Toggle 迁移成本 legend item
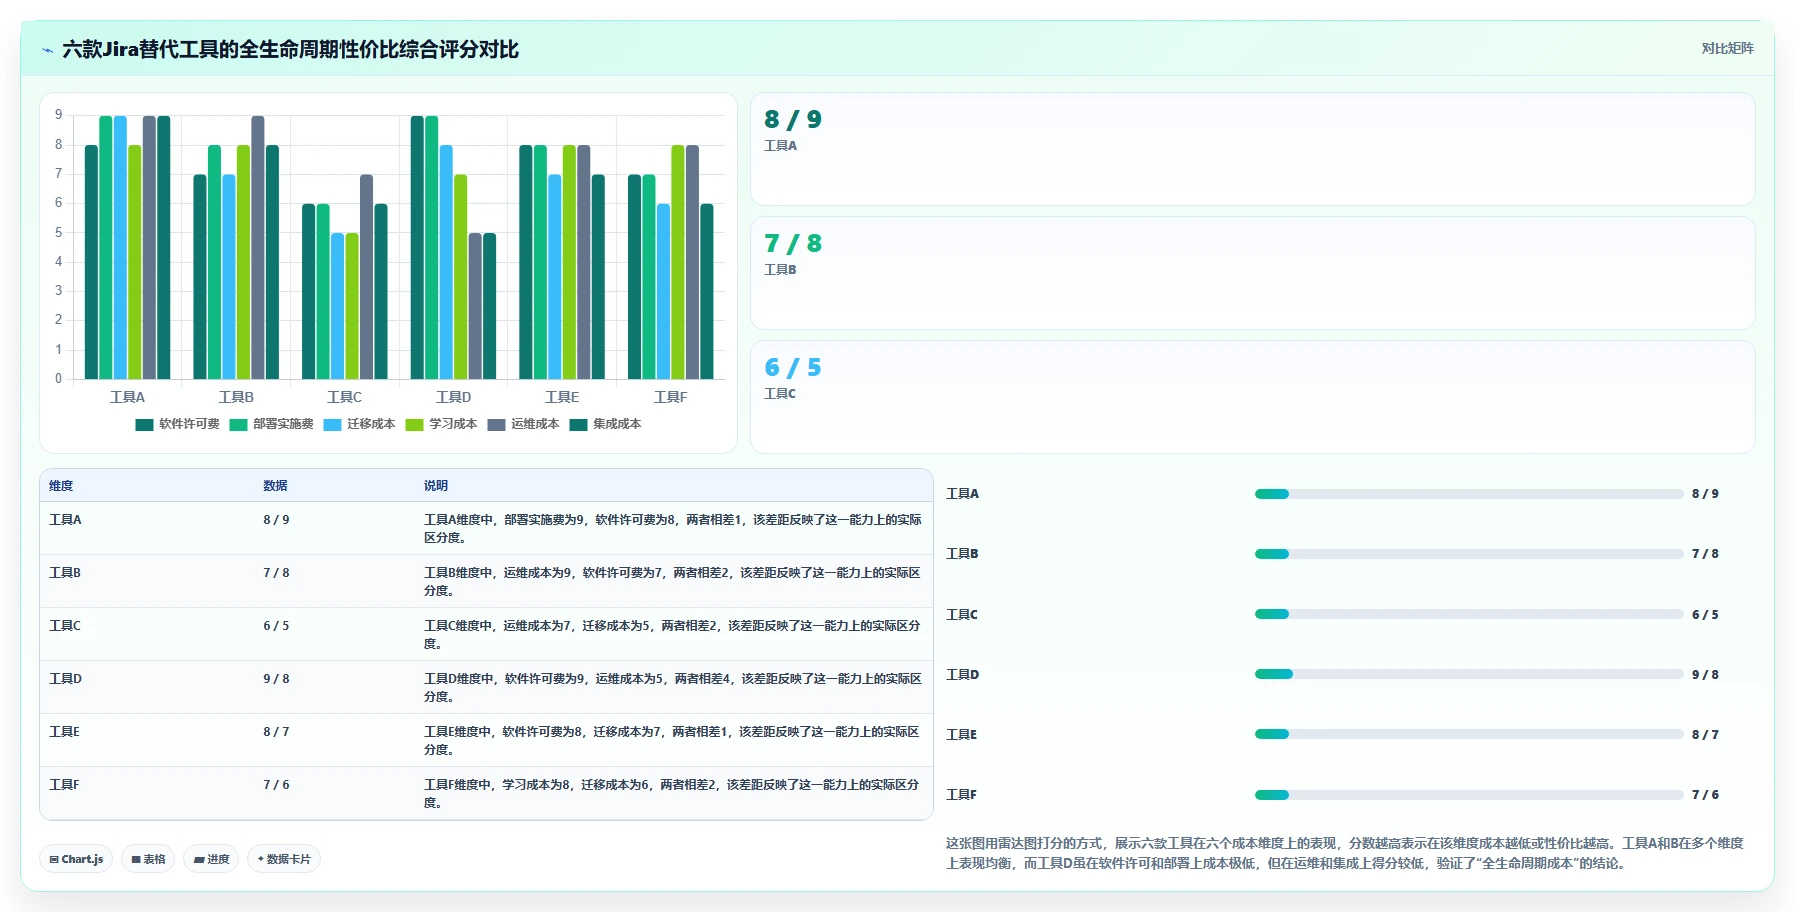 (x=359, y=424)
